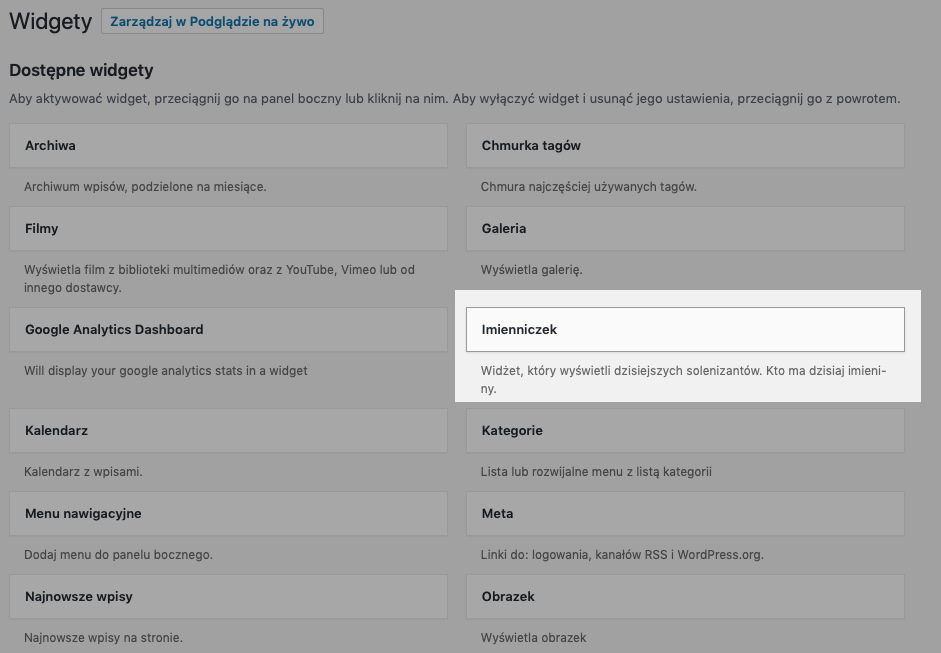Click the highlighted Imienniczek widget
The height and width of the screenshot is (653, 941).
(685, 330)
